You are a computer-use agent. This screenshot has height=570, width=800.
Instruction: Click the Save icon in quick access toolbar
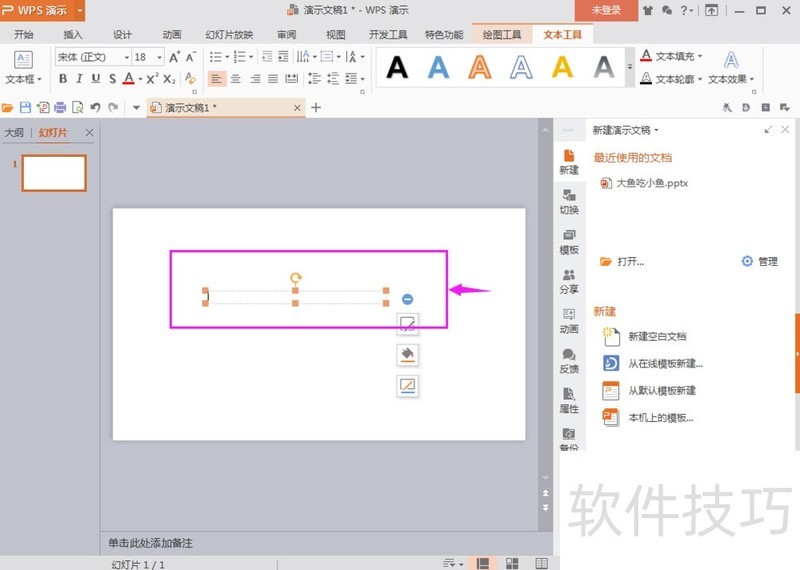(x=26, y=107)
